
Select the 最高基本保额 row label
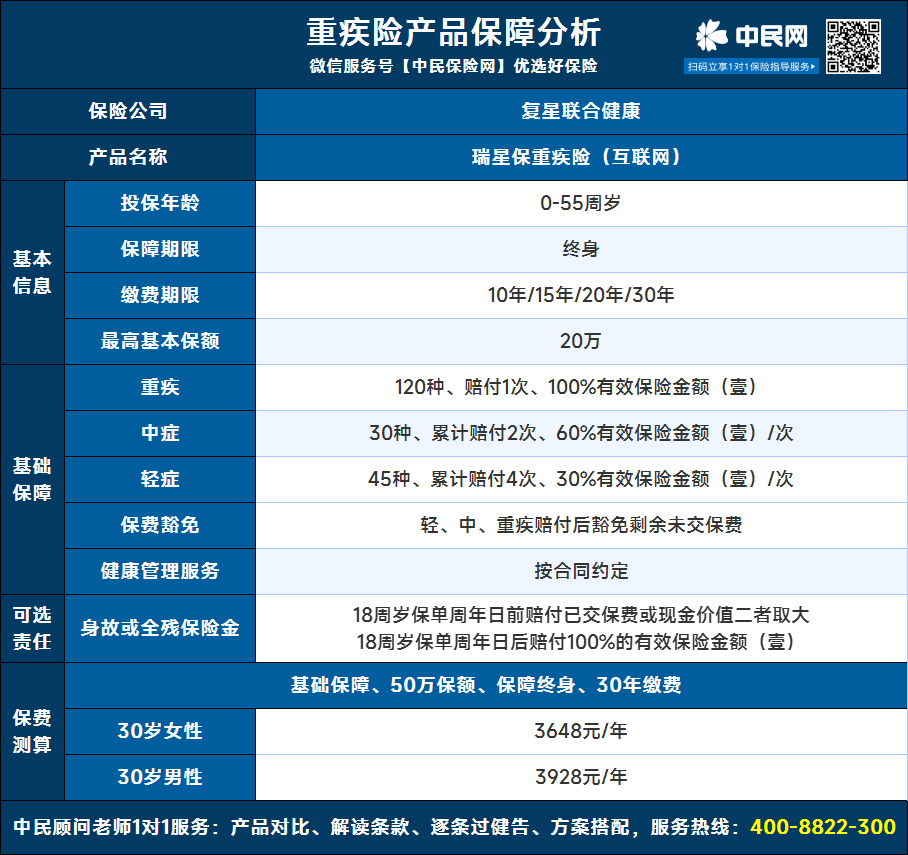point(160,341)
